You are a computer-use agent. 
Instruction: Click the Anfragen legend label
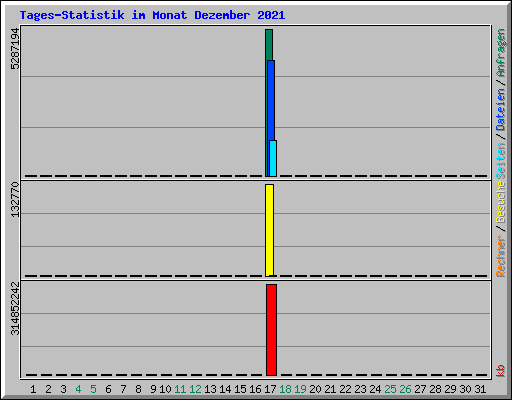tap(500, 52)
